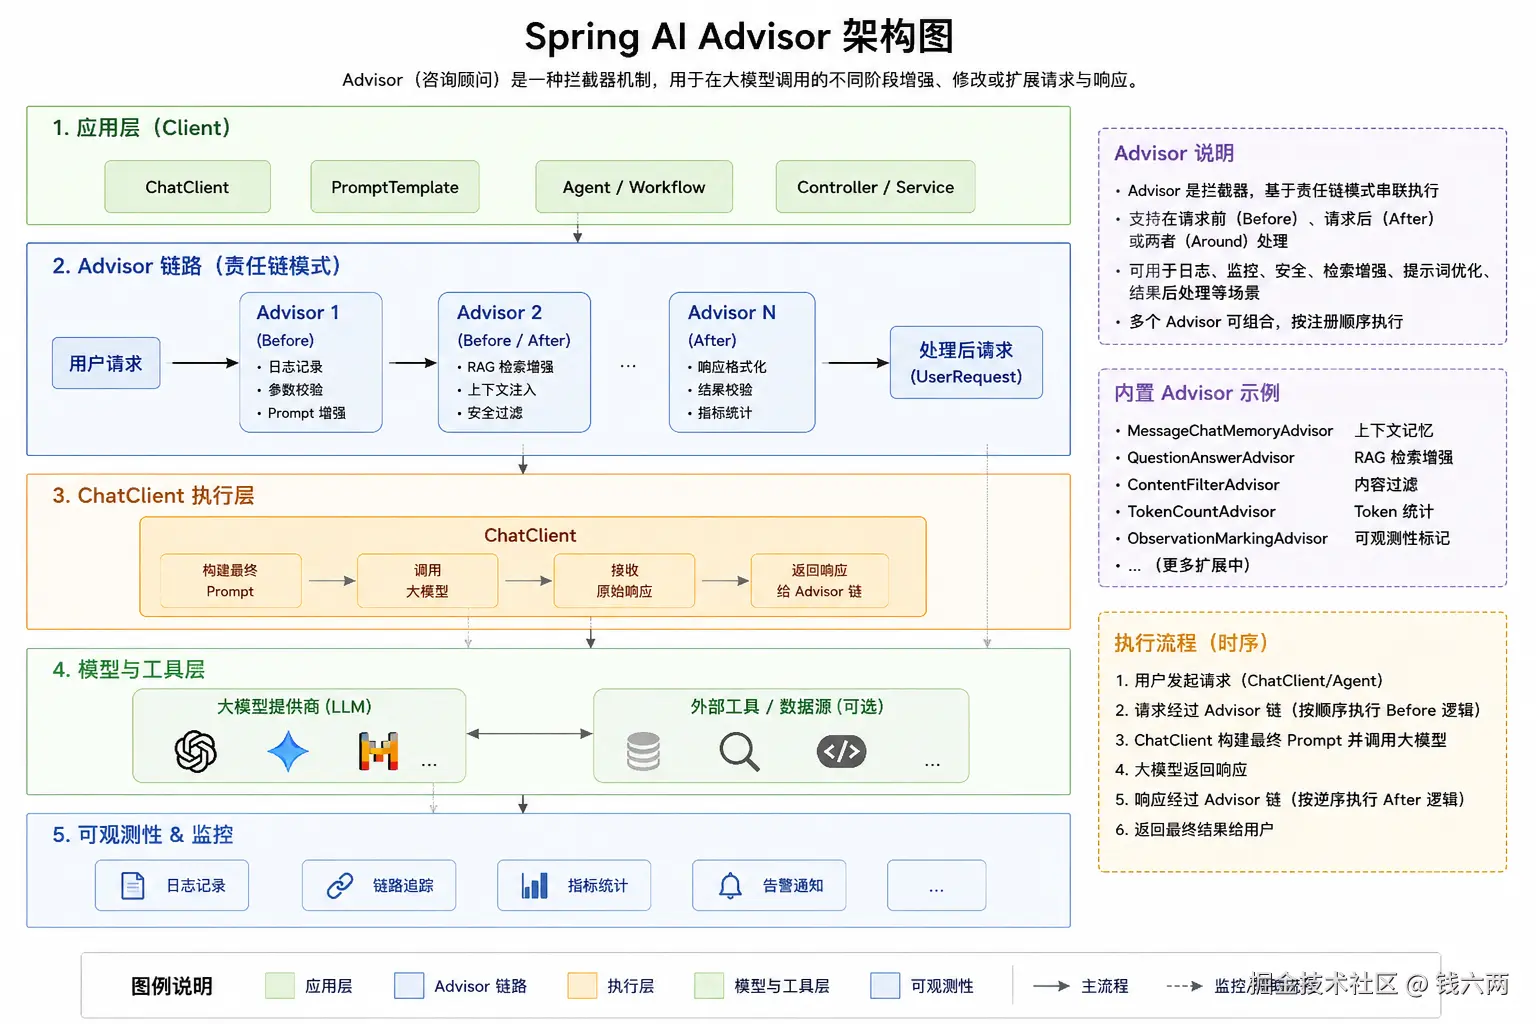Click the Advisor 说明 panel heading
The width and height of the screenshot is (1536, 1024).
[1174, 153]
